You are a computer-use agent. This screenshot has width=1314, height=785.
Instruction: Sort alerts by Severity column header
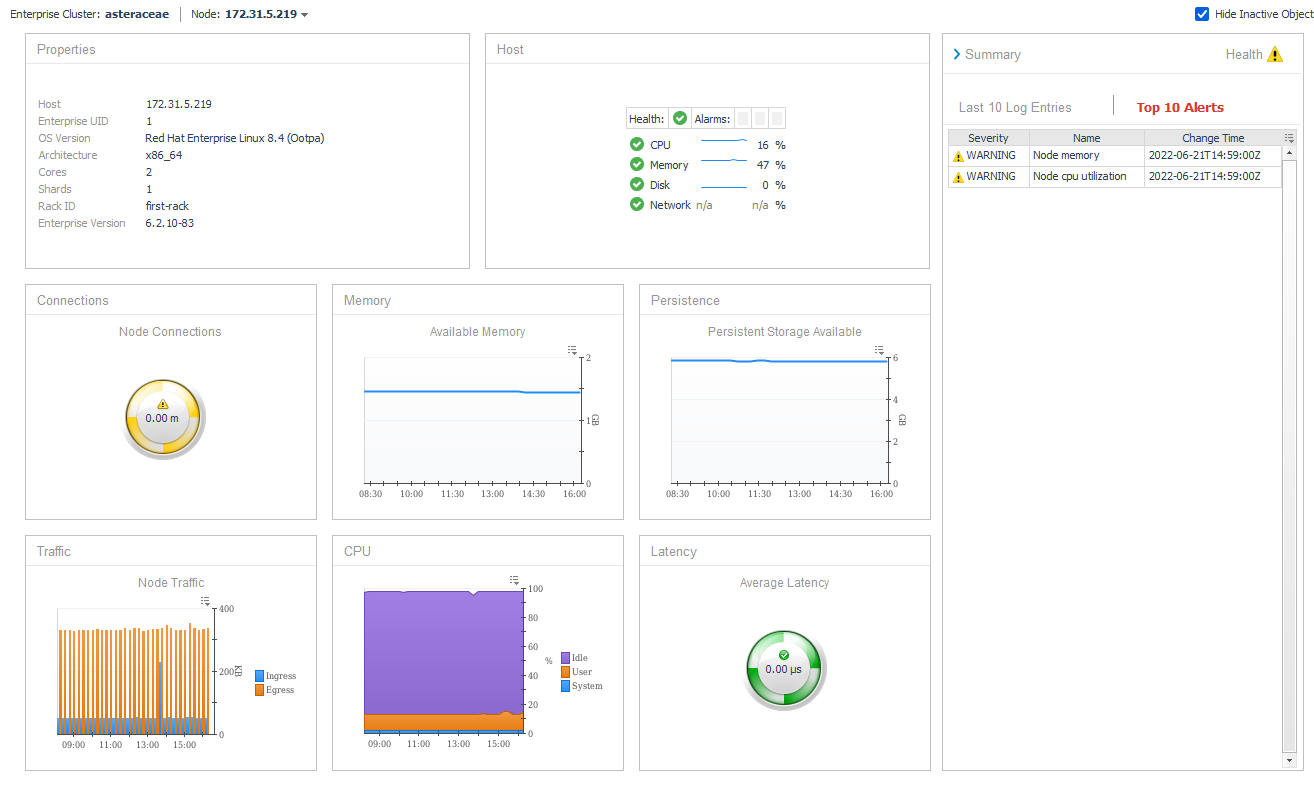(988, 138)
